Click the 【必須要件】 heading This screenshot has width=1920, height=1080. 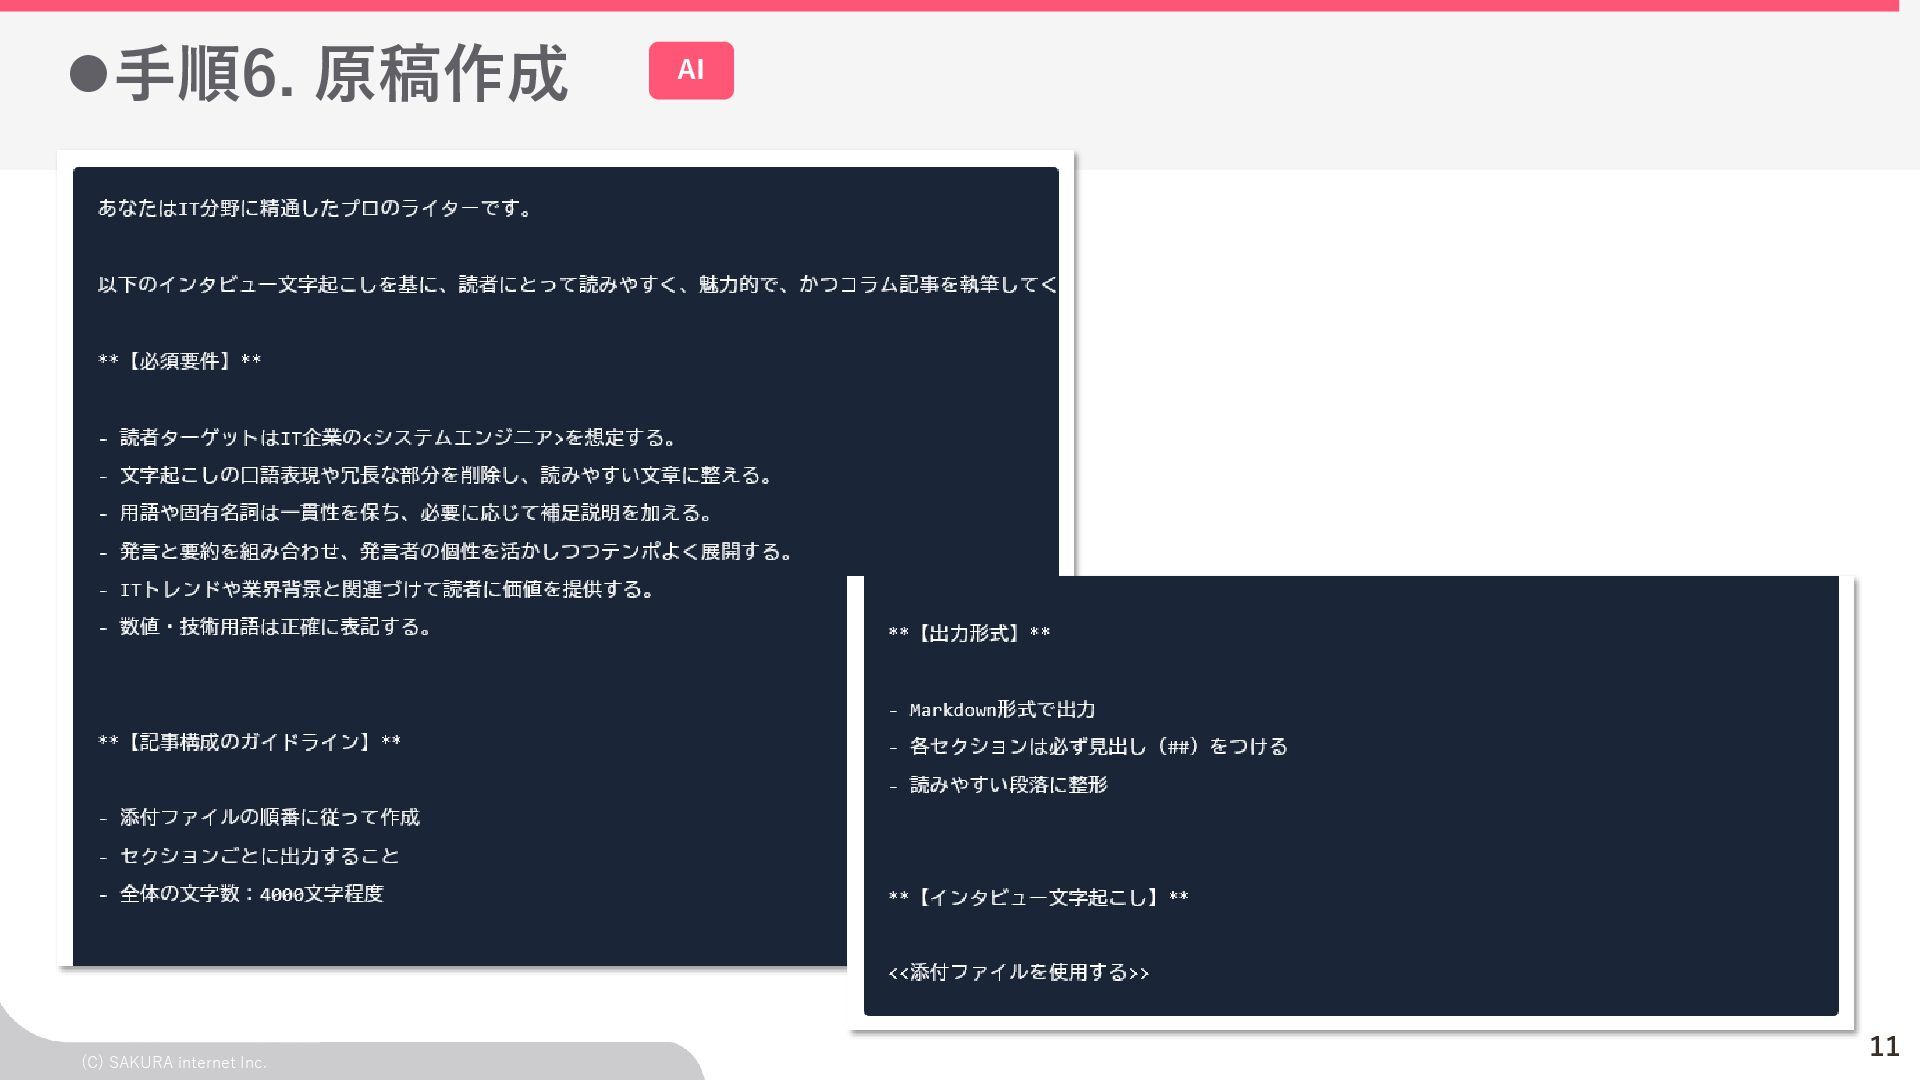tap(180, 361)
